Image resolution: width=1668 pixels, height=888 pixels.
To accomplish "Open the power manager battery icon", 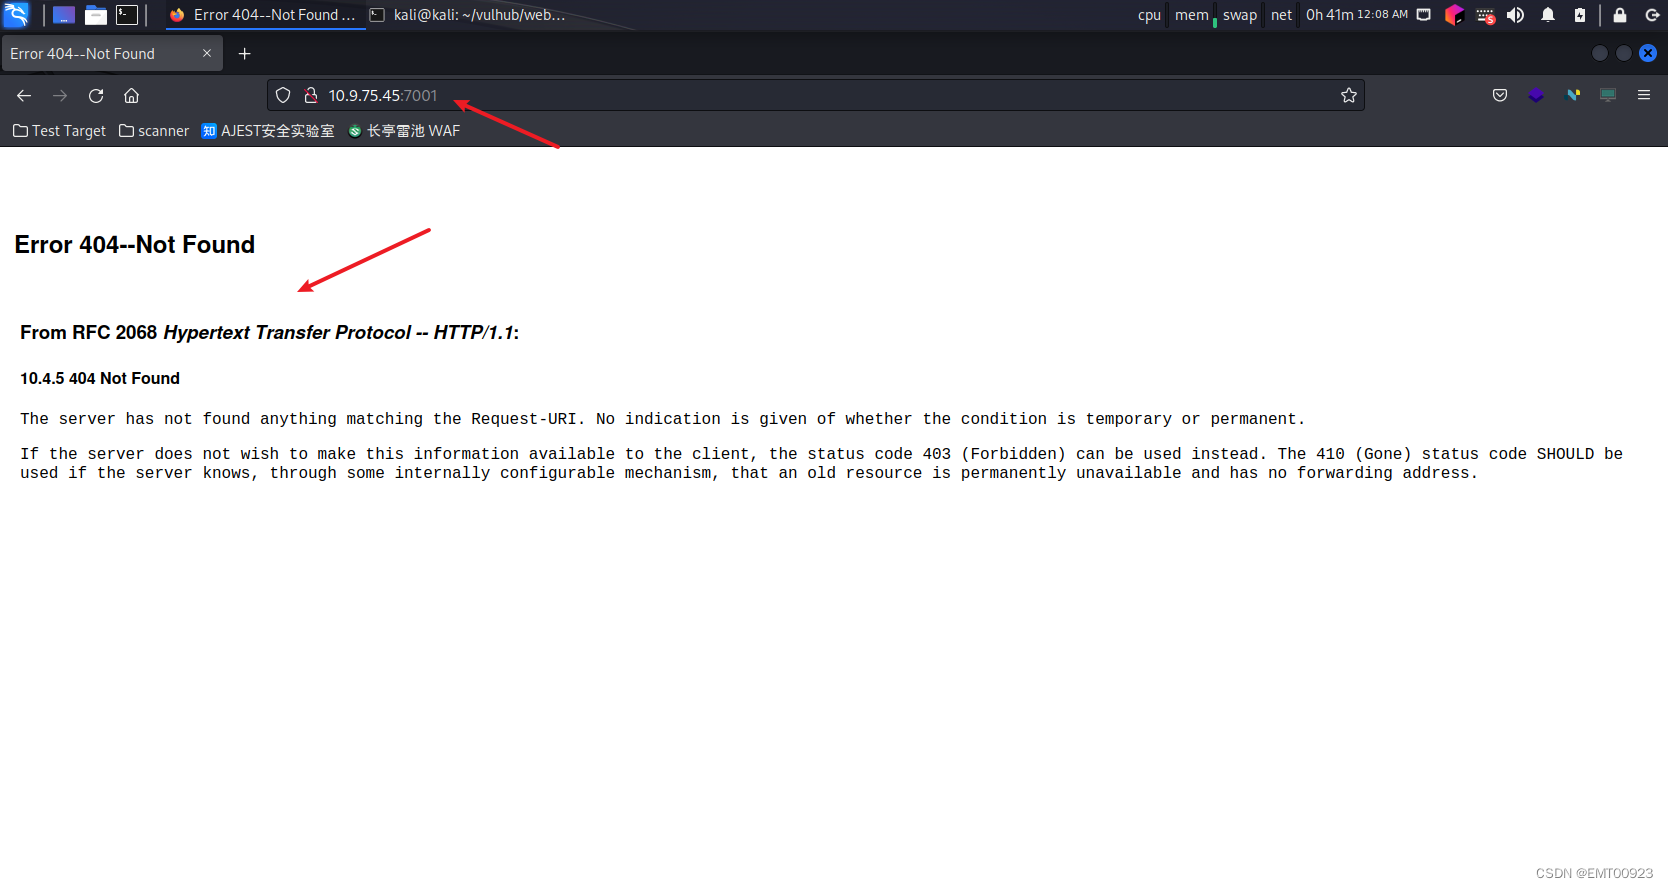I will 1580,15.
